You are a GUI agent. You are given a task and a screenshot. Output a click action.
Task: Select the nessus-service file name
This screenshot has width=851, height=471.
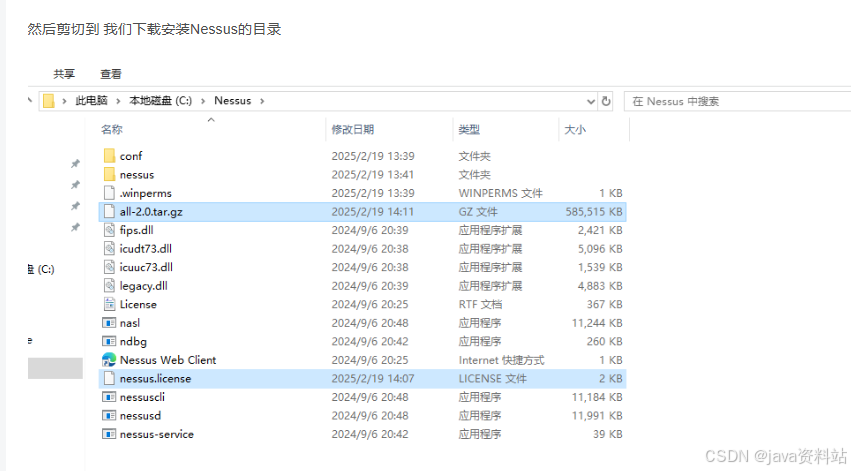[156, 434]
